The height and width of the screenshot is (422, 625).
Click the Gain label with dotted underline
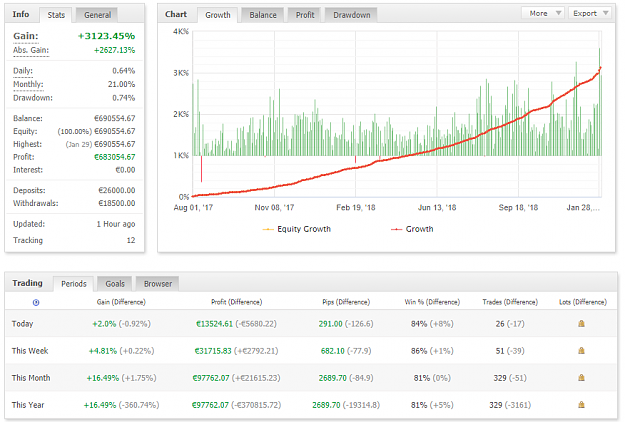tap(26, 36)
